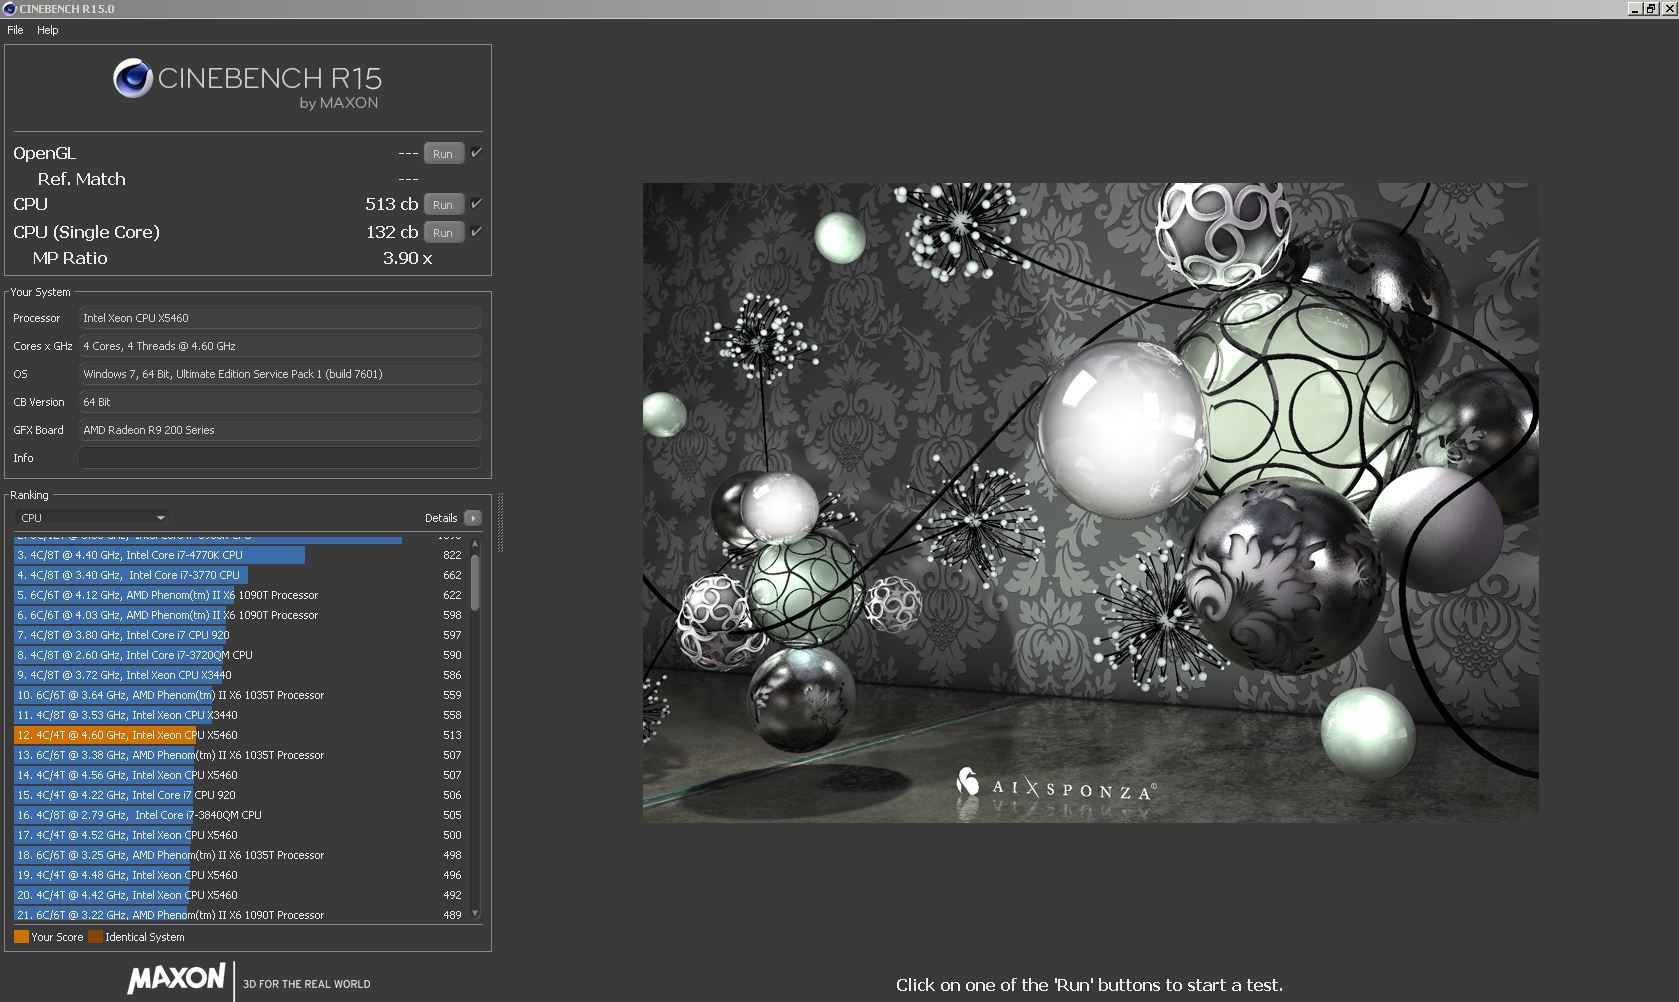The width and height of the screenshot is (1679, 1002).
Task: Select ranking row 8, Core i7-3720QM CPU
Action: 240,655
